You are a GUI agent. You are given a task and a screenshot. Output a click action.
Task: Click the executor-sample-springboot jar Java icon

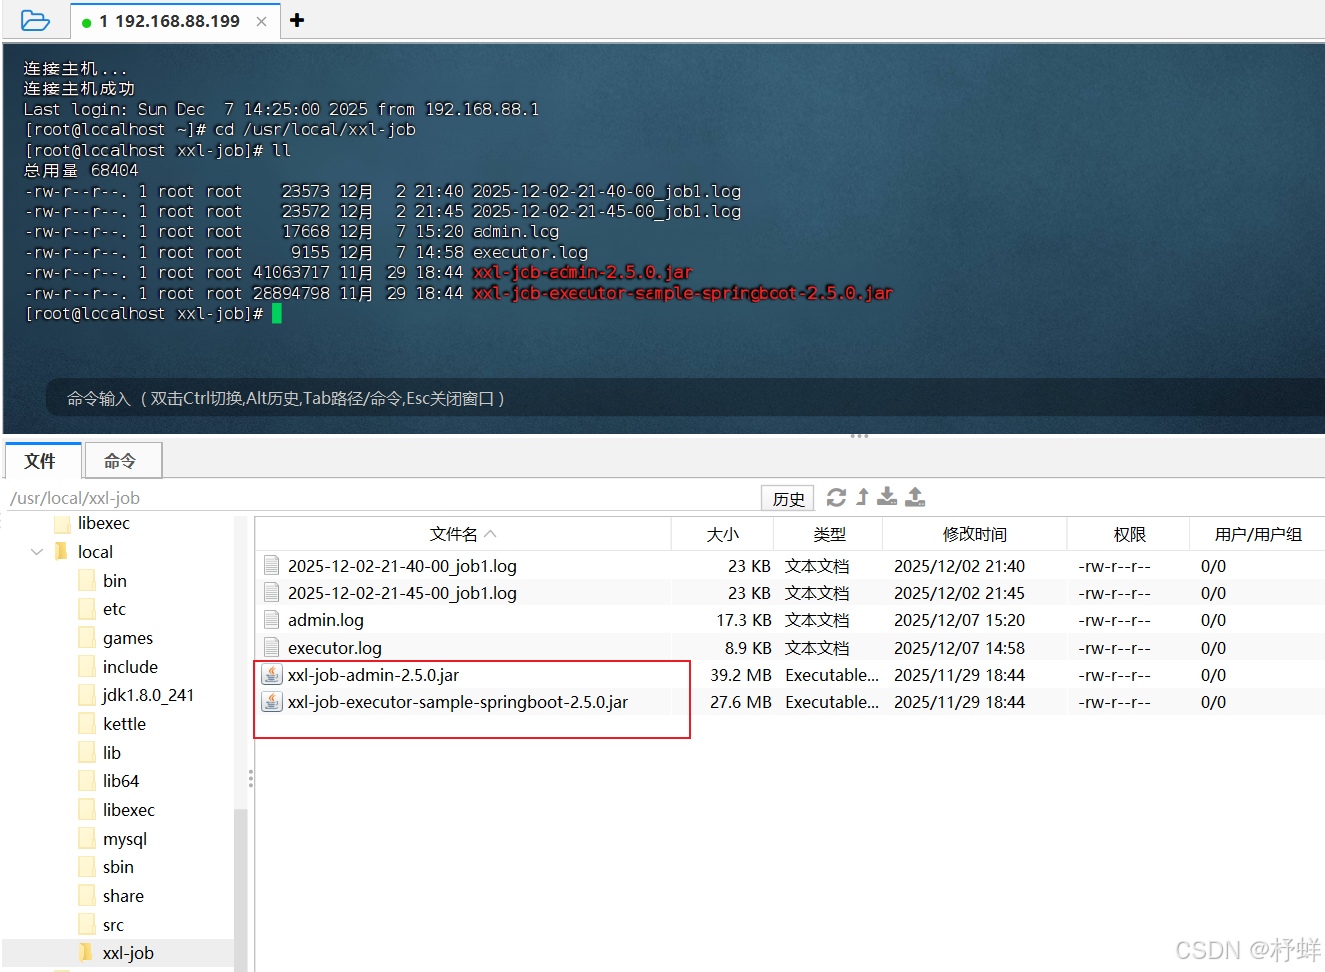point(271,702)
